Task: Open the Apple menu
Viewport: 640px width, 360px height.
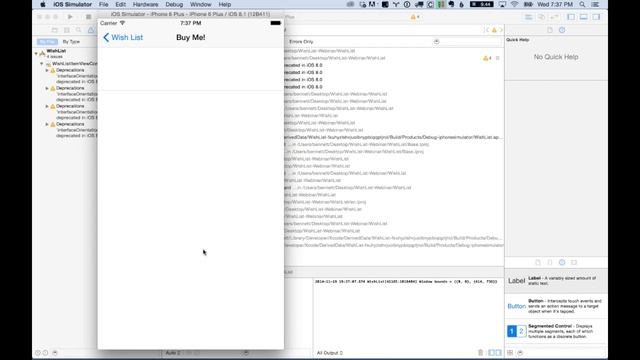Action: [43, 4]
